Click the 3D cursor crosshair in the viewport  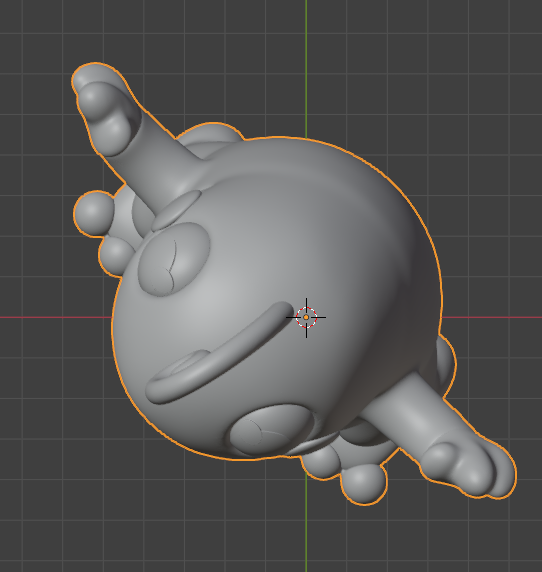tap(306, 317)
